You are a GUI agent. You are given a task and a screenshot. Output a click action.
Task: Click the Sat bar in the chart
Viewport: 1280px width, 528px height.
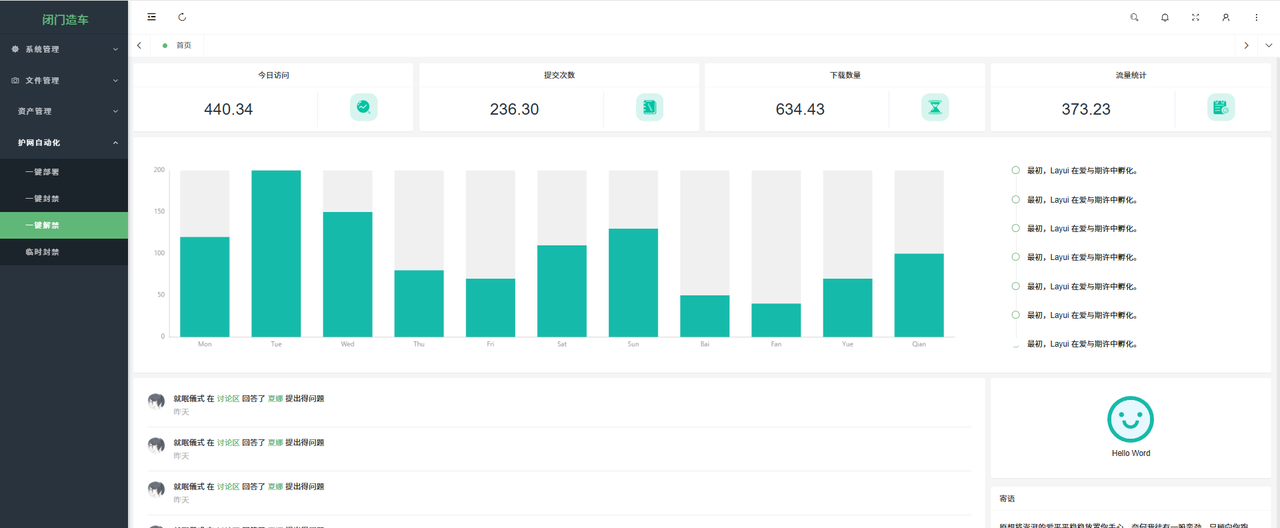coord(562,291)
